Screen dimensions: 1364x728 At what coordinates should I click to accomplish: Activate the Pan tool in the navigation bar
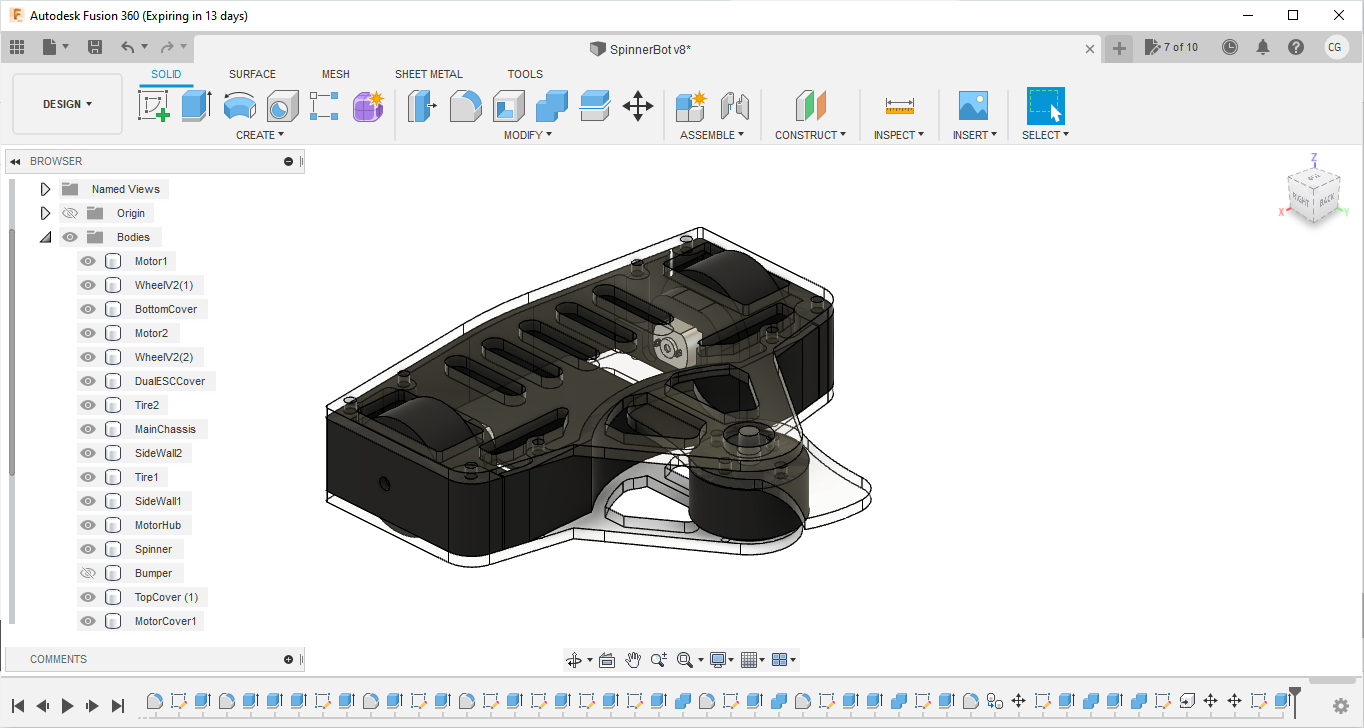(x=633, y=659)
